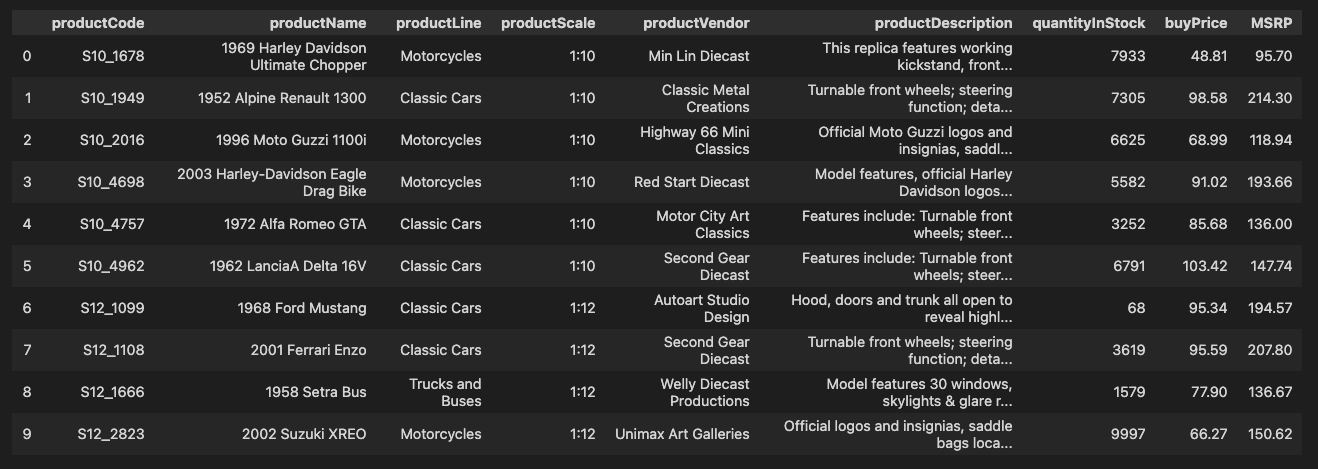Click the Motor City Art Classics cell
The width and height of the screenshot is (1318, 469).
(702, 224)
